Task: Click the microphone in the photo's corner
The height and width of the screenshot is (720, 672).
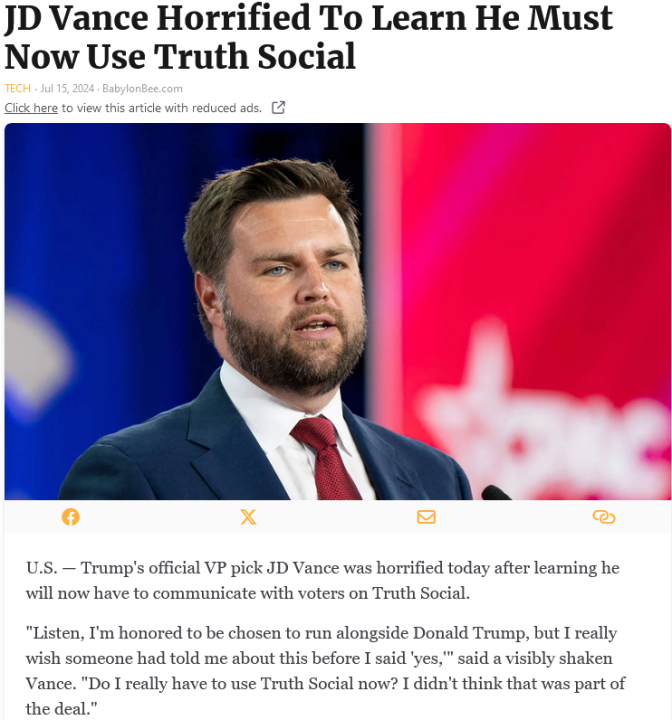Action: pyautogui.click(x=495, y=492)
